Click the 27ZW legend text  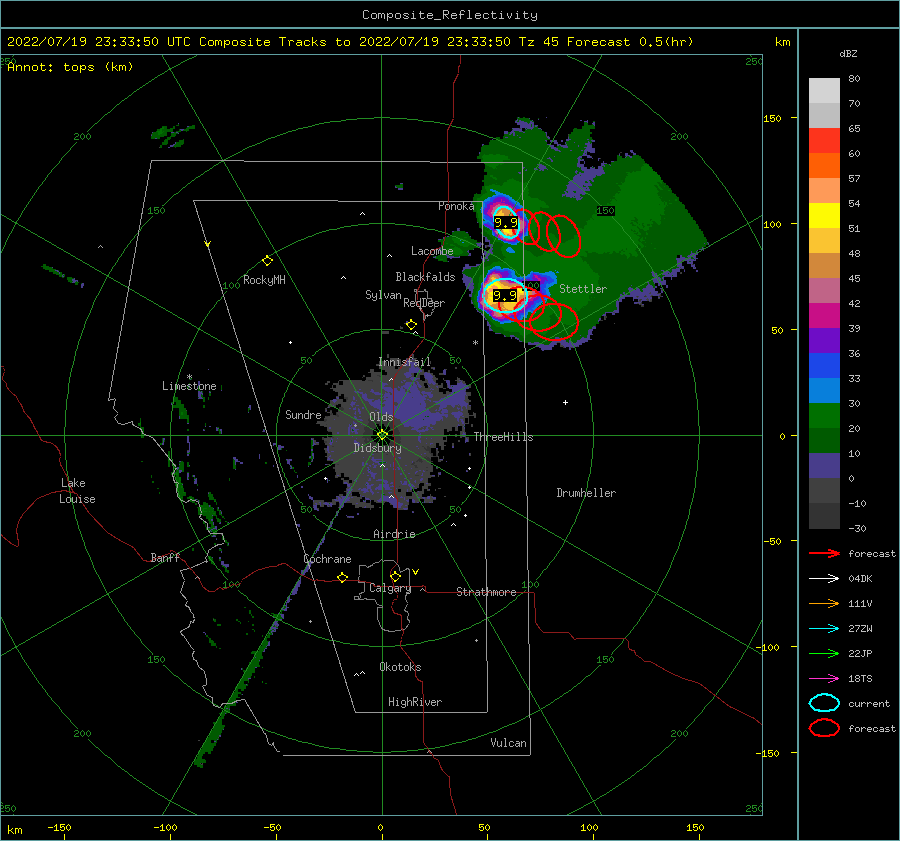(x=860, y=629)
